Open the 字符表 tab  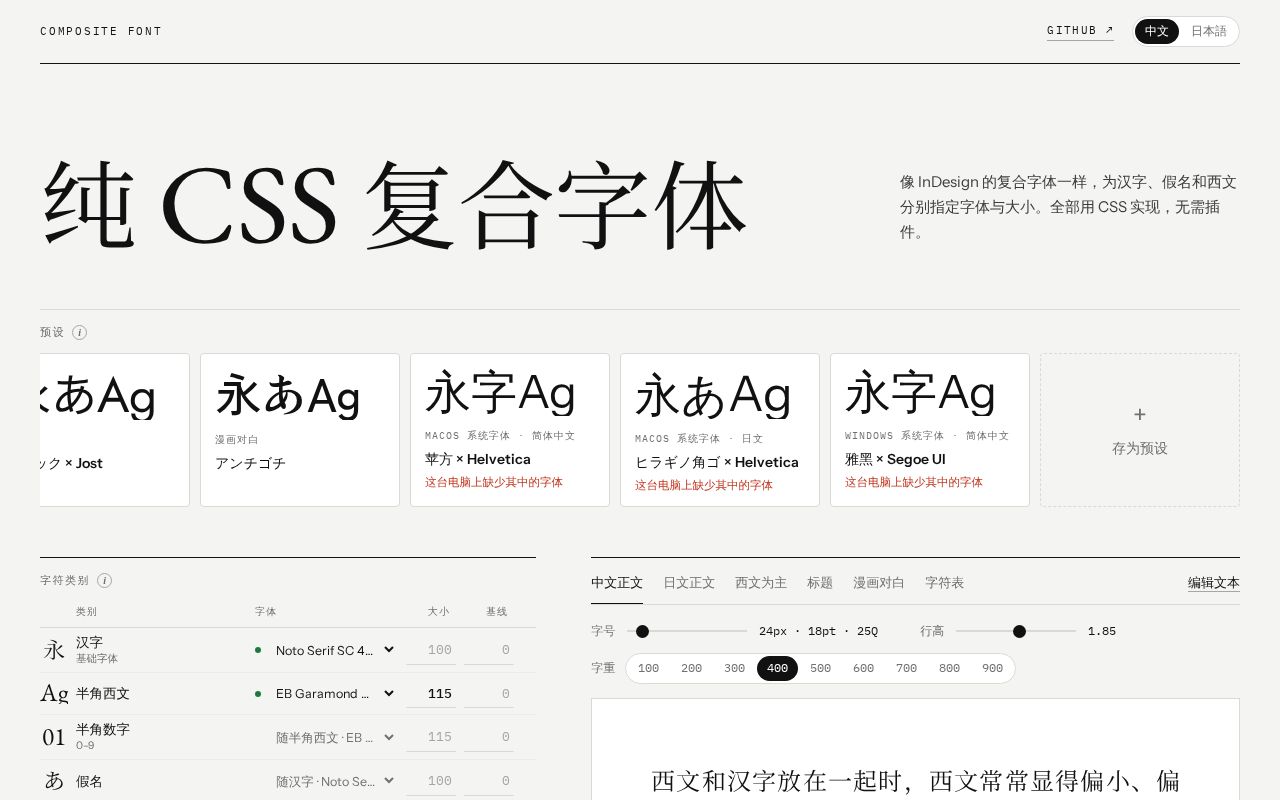click(944, 582)
